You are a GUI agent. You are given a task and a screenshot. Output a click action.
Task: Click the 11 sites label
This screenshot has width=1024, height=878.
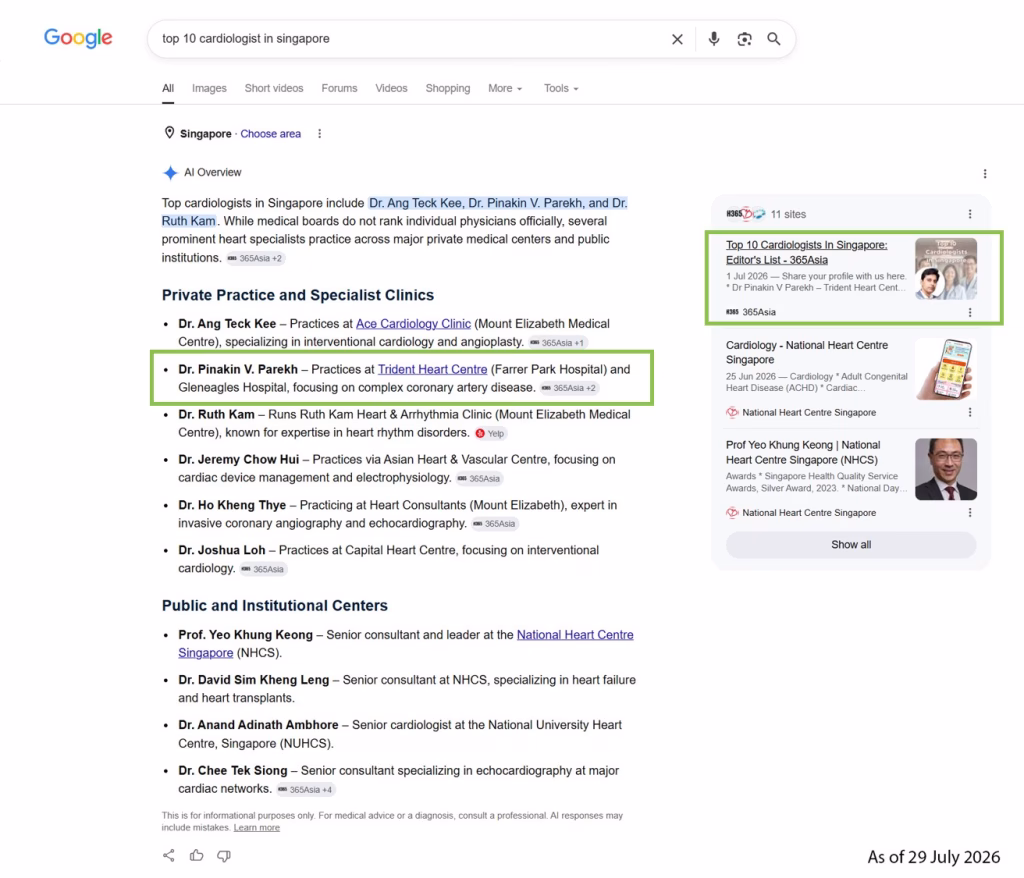788,214
